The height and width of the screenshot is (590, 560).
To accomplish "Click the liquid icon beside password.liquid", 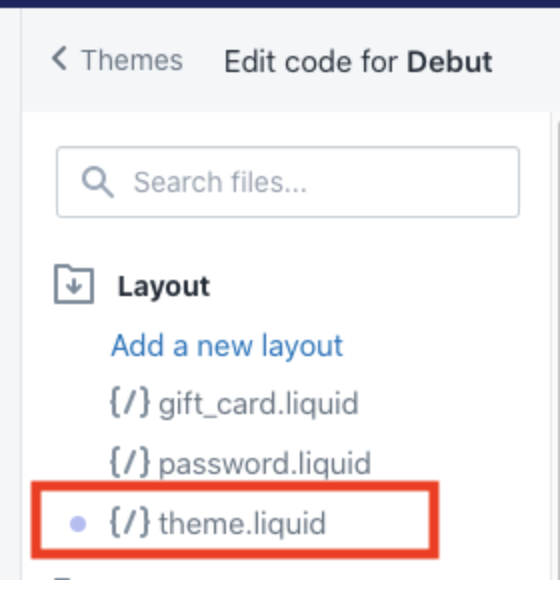I will [x=130, y=462].
